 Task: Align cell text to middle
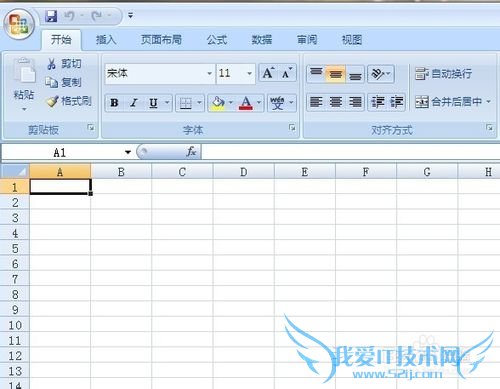335,74
